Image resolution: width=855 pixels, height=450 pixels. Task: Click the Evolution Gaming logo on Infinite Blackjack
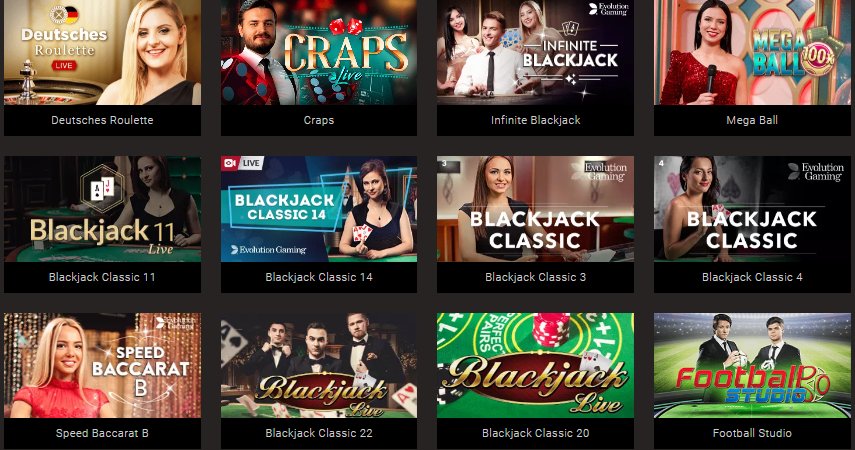click(x=609, y=9)
